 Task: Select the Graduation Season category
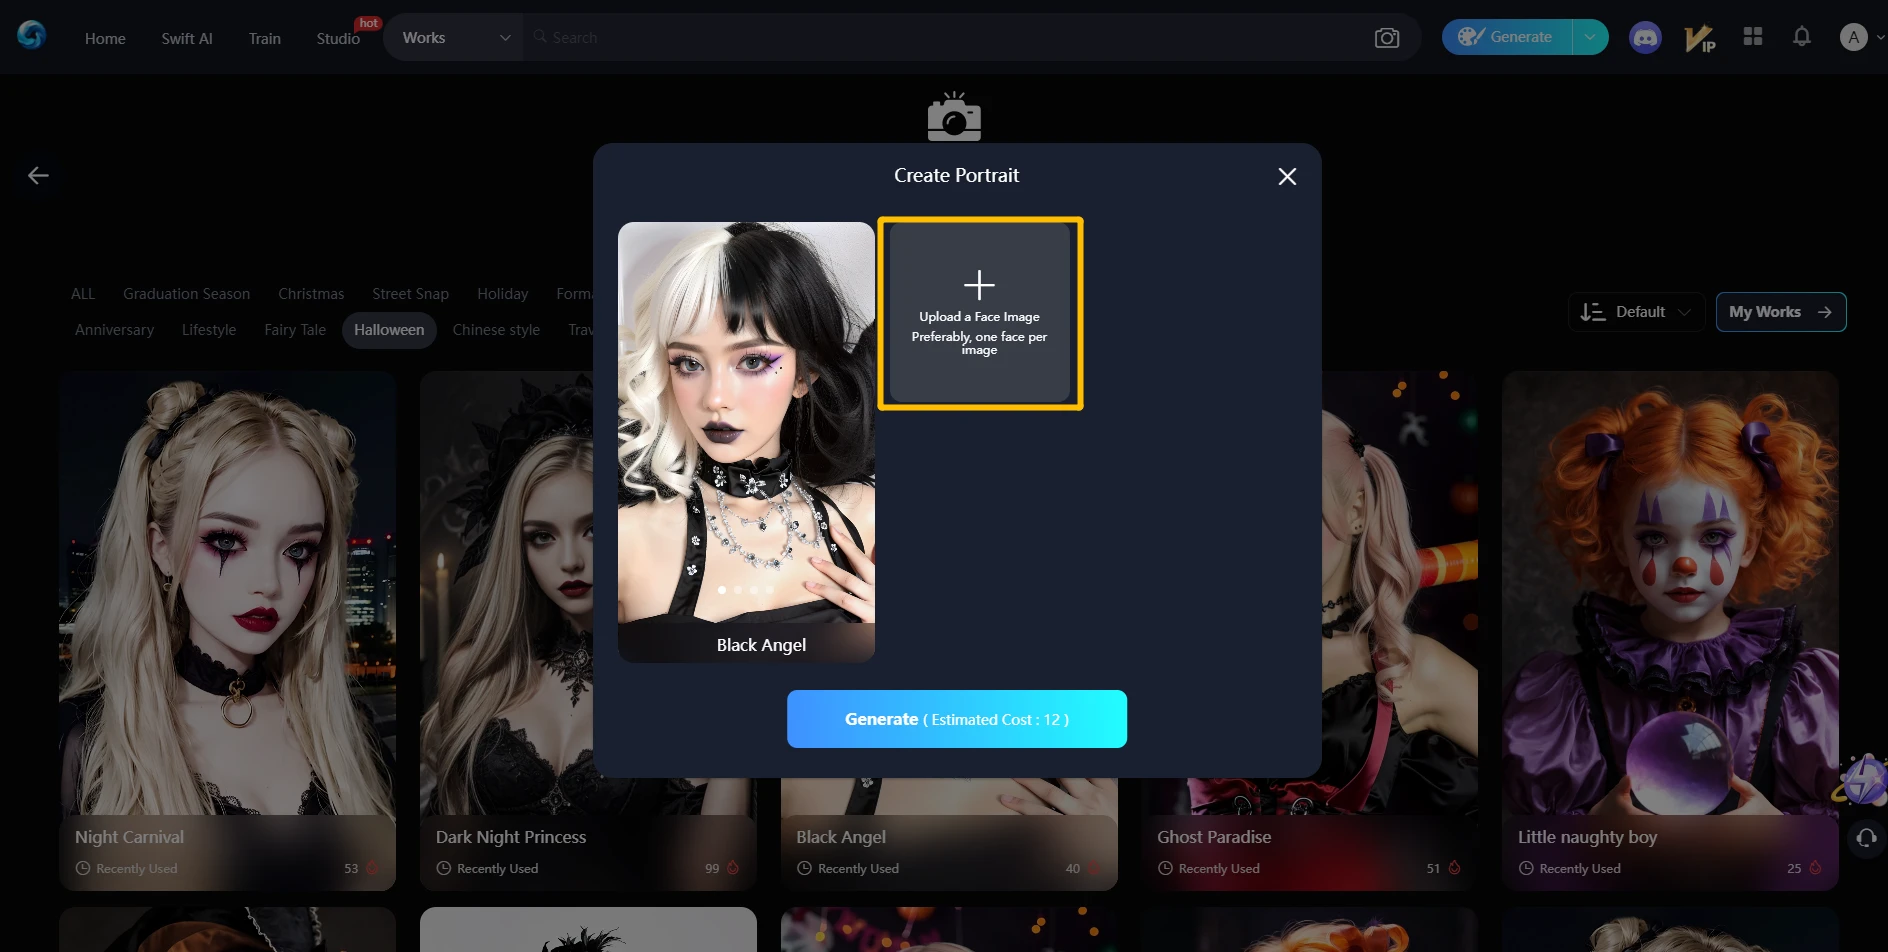pos(187,294)
